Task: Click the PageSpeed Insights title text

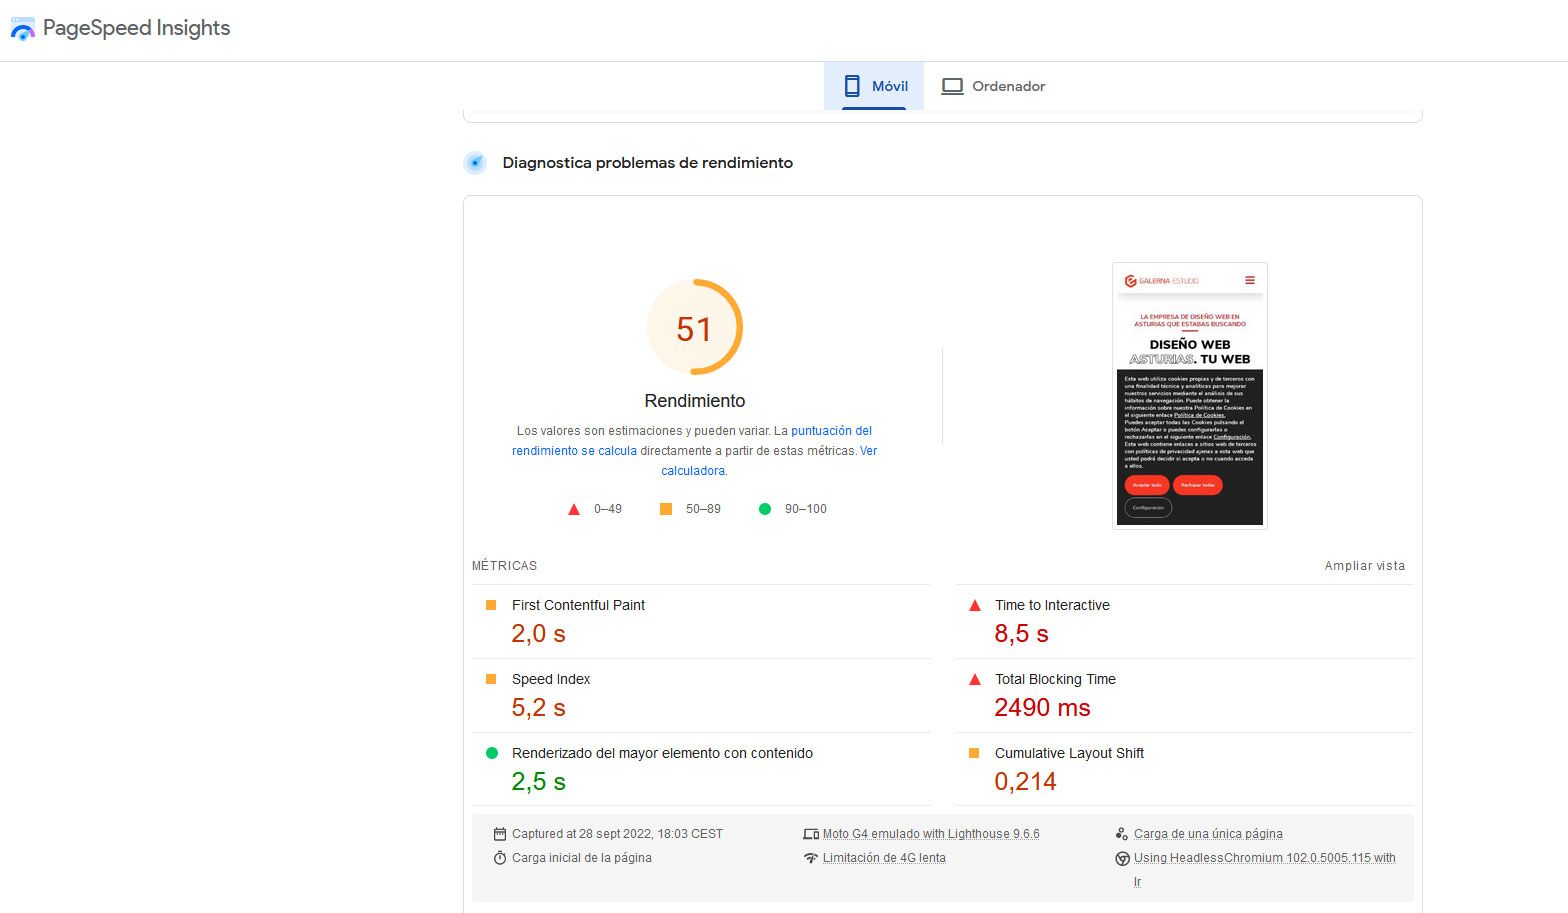Action: (x=137, y=29)
